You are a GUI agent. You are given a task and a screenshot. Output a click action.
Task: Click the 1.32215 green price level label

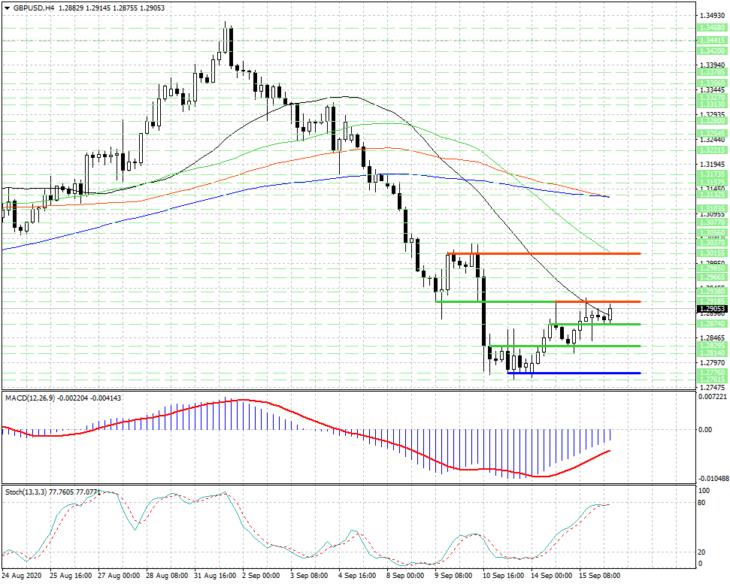tap(712, 150)
